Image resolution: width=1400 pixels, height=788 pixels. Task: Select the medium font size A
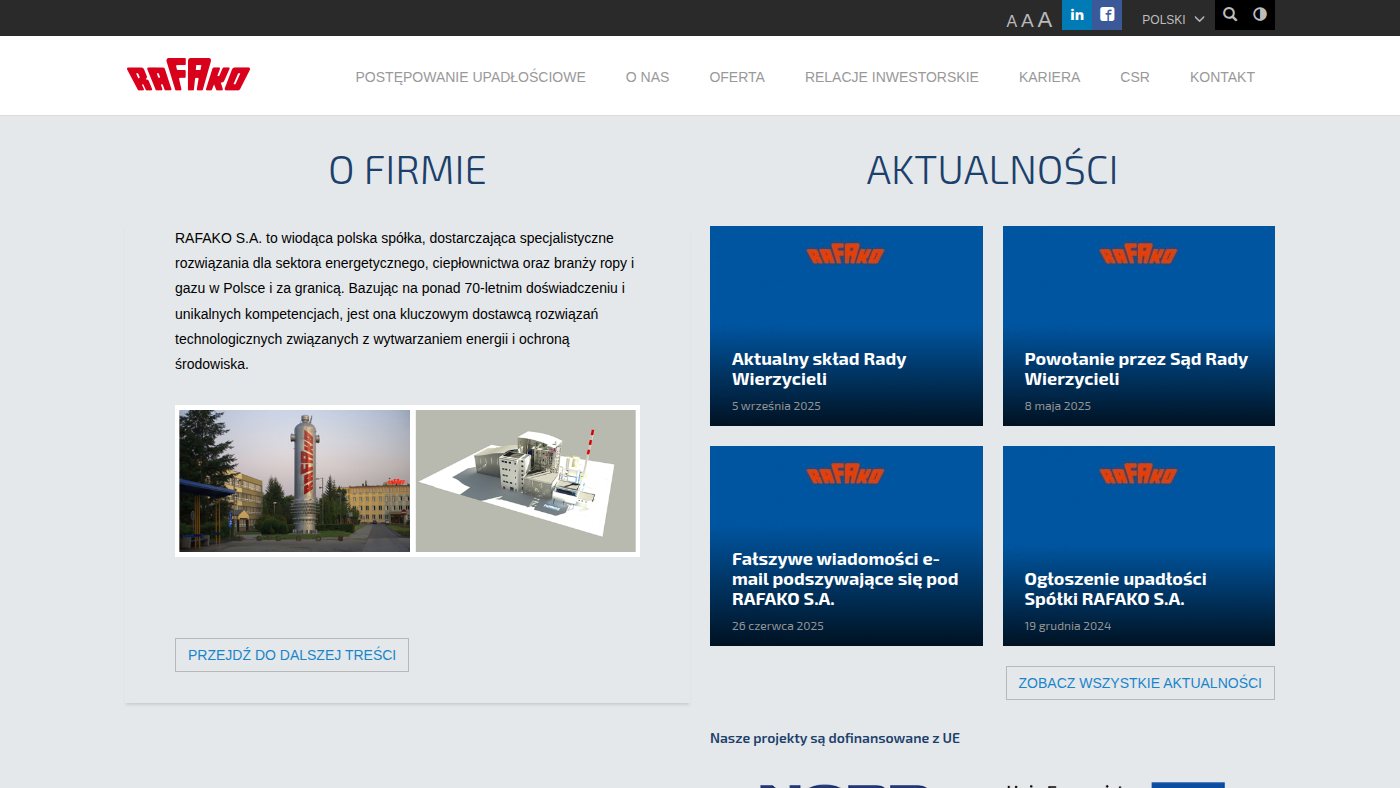click(1027, 21)
